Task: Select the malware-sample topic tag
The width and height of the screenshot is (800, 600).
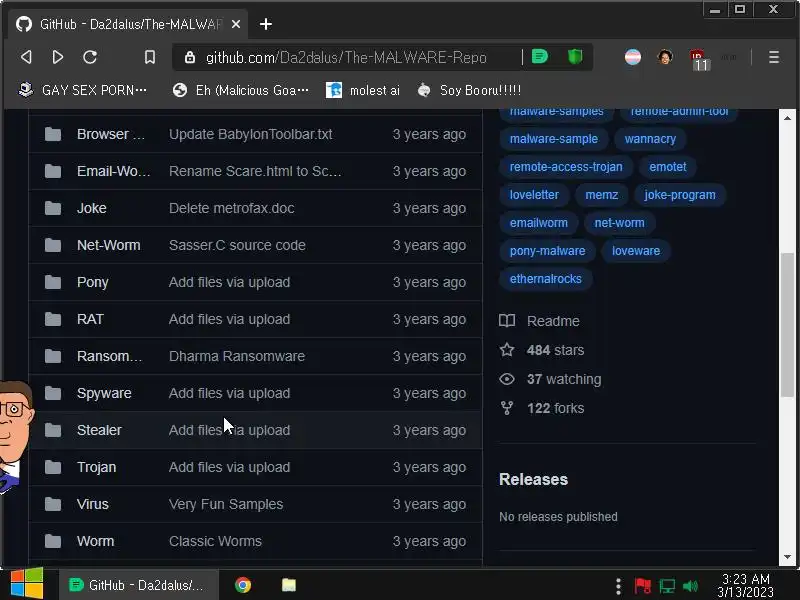Action: tap(554, 139)
